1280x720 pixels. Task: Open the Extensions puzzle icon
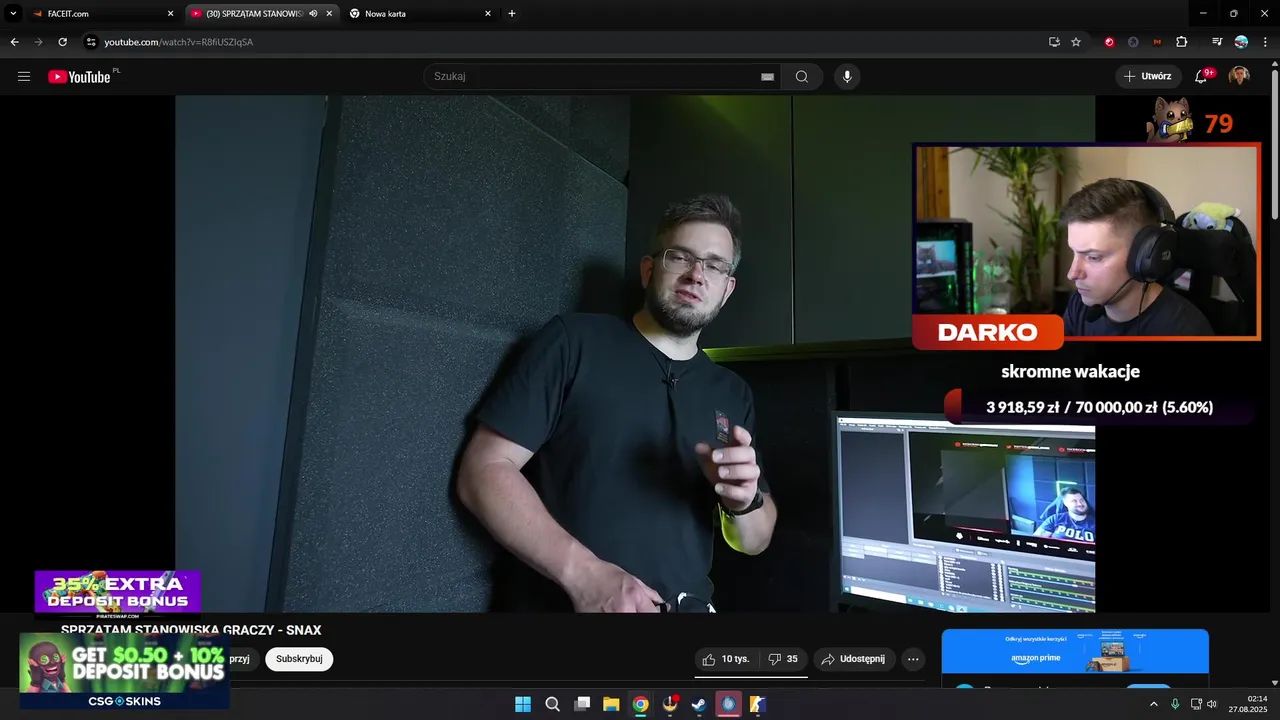pyautogui.click(x=1182, y=42)
